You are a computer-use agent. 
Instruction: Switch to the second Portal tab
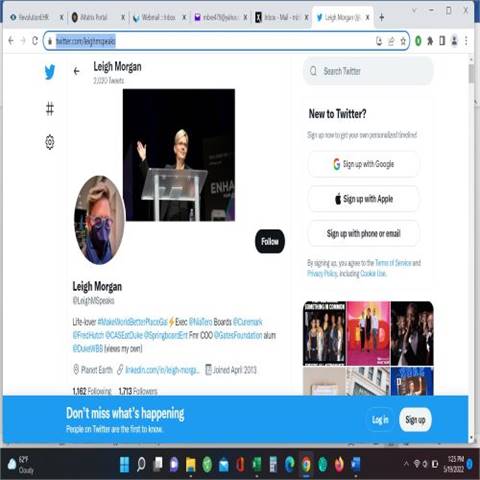click(x=97, y=17)
